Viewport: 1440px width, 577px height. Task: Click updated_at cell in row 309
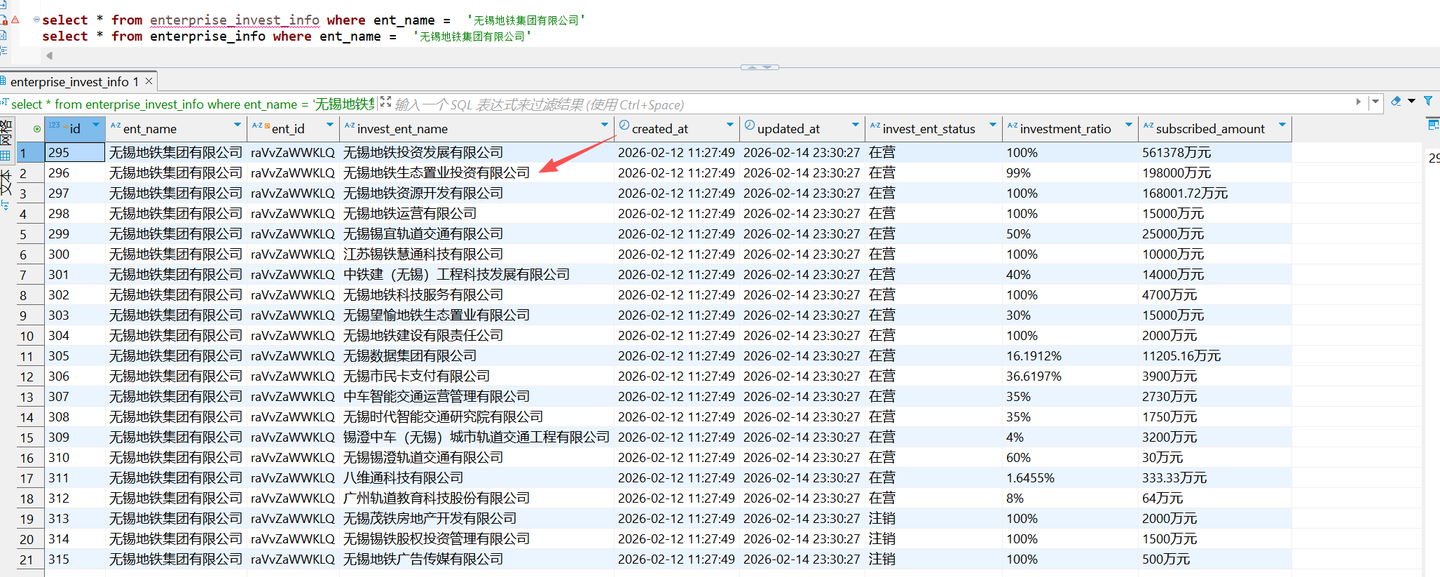[x=802, y=437]
